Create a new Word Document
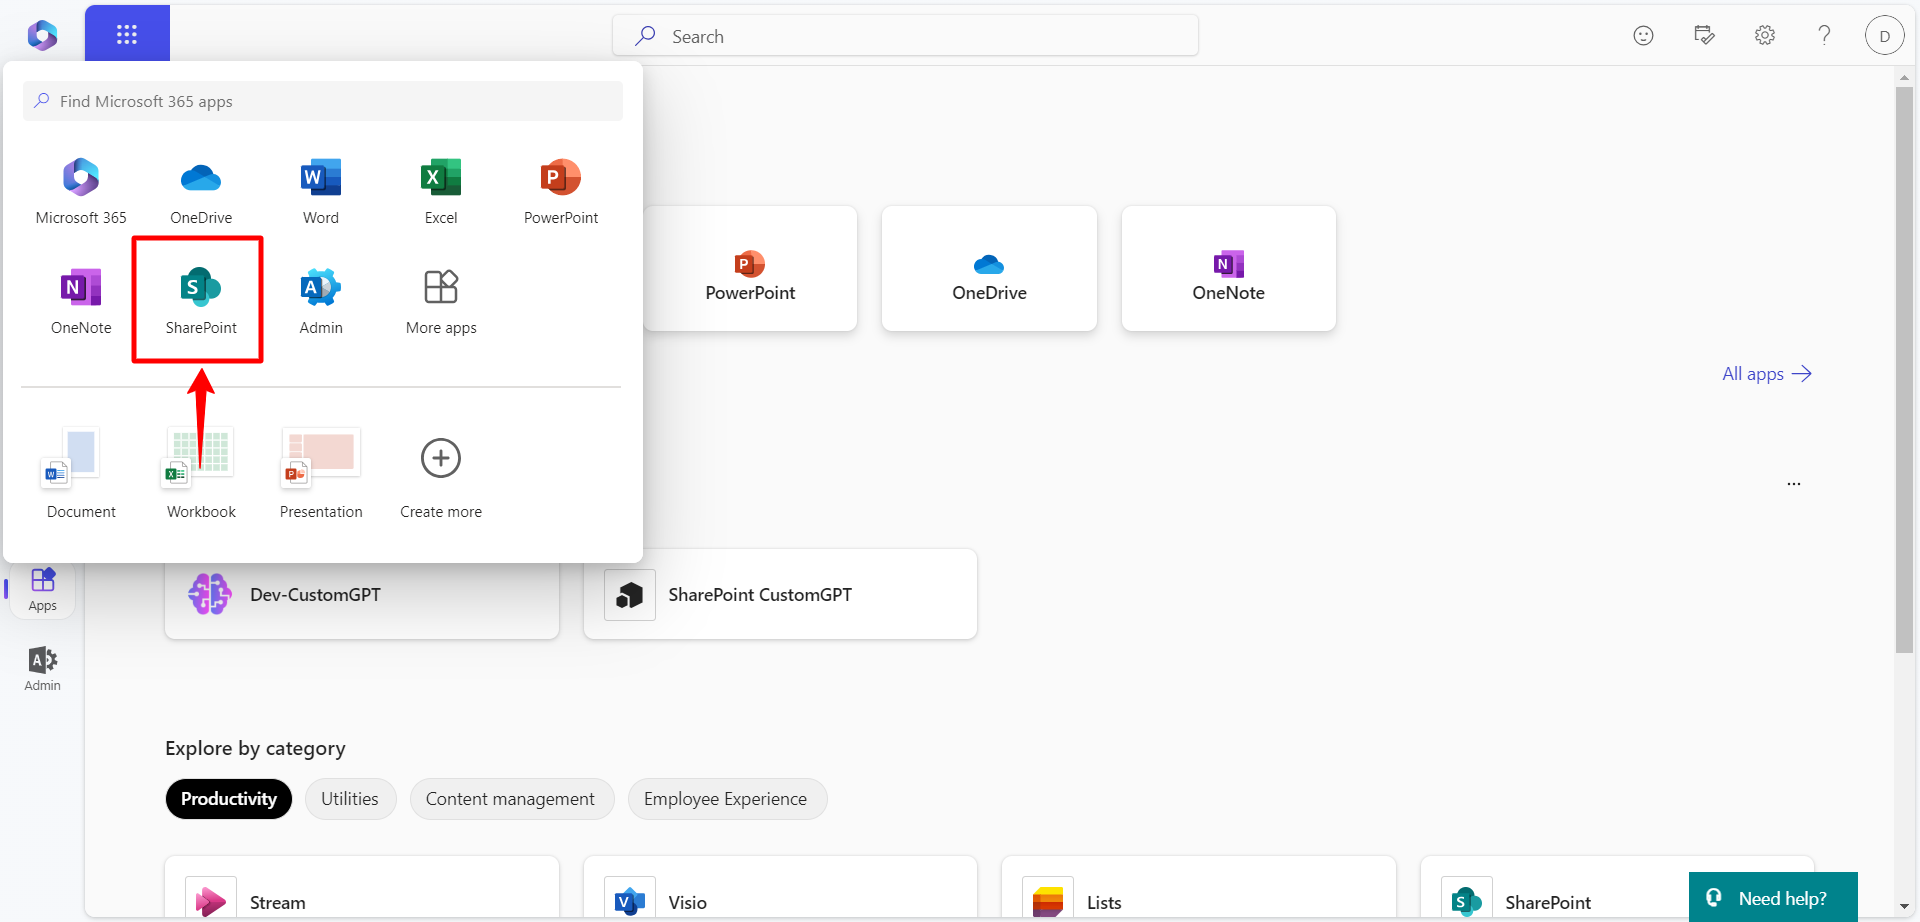This screenshot has width=1920, height=922. 81,473
